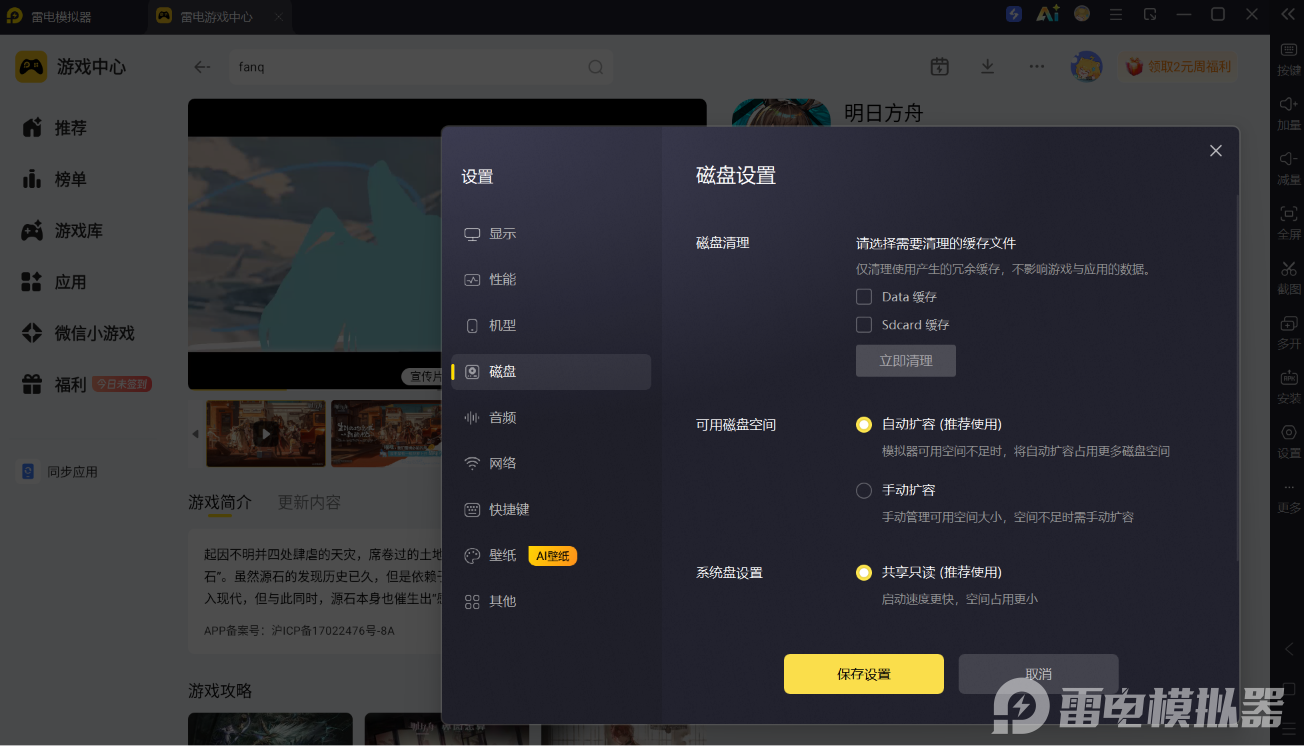The width and height of the screenshot is (1304, 746).
Task: Open 微信小游戏 in game center sidebar
Action: click(78, 333)
